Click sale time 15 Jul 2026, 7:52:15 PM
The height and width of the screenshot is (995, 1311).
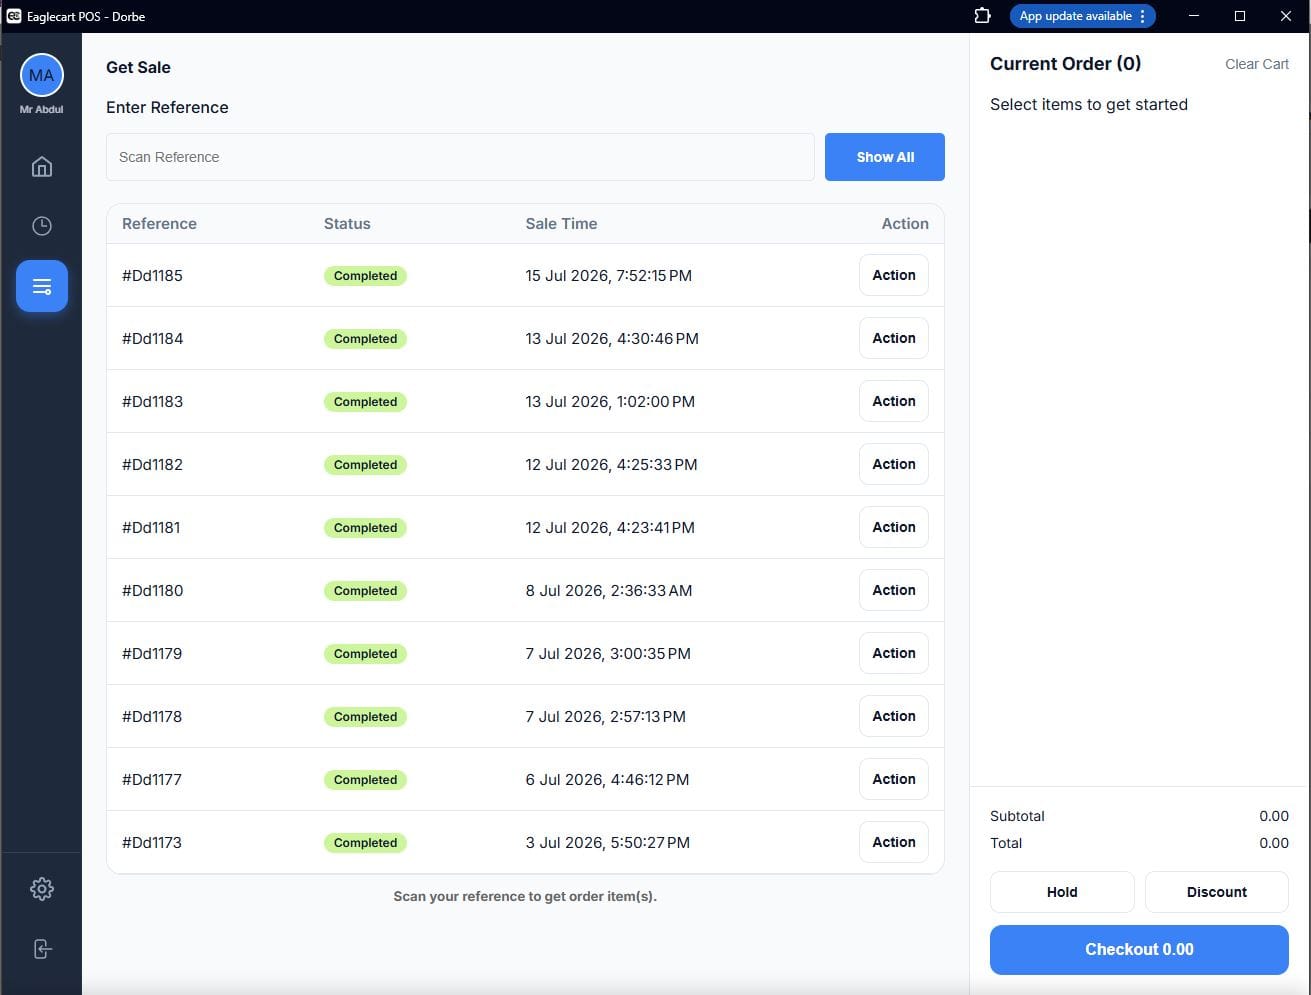click(608, 276)
